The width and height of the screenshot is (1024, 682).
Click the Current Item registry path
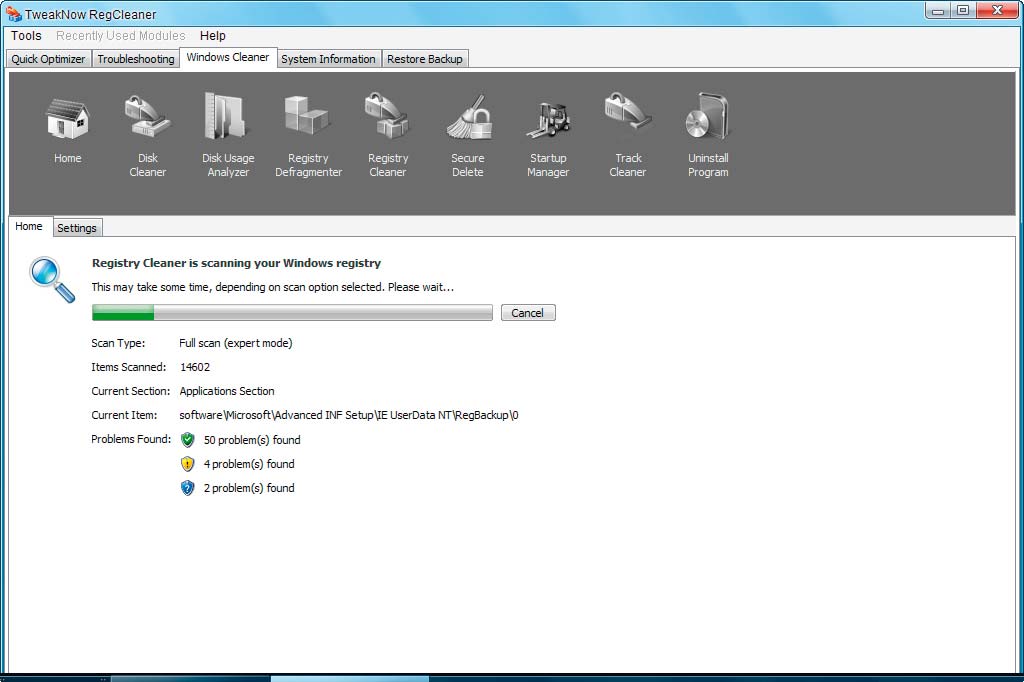click(349, 415)
